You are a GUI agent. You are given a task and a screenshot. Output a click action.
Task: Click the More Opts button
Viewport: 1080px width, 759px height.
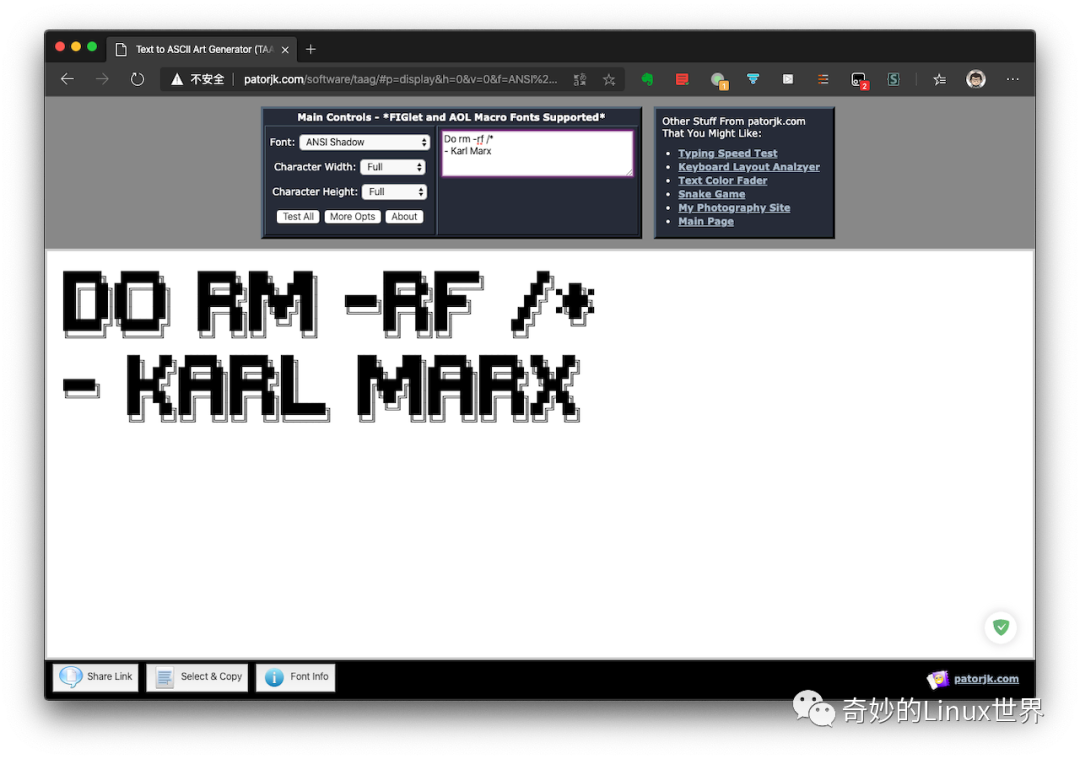coord(353,216)
